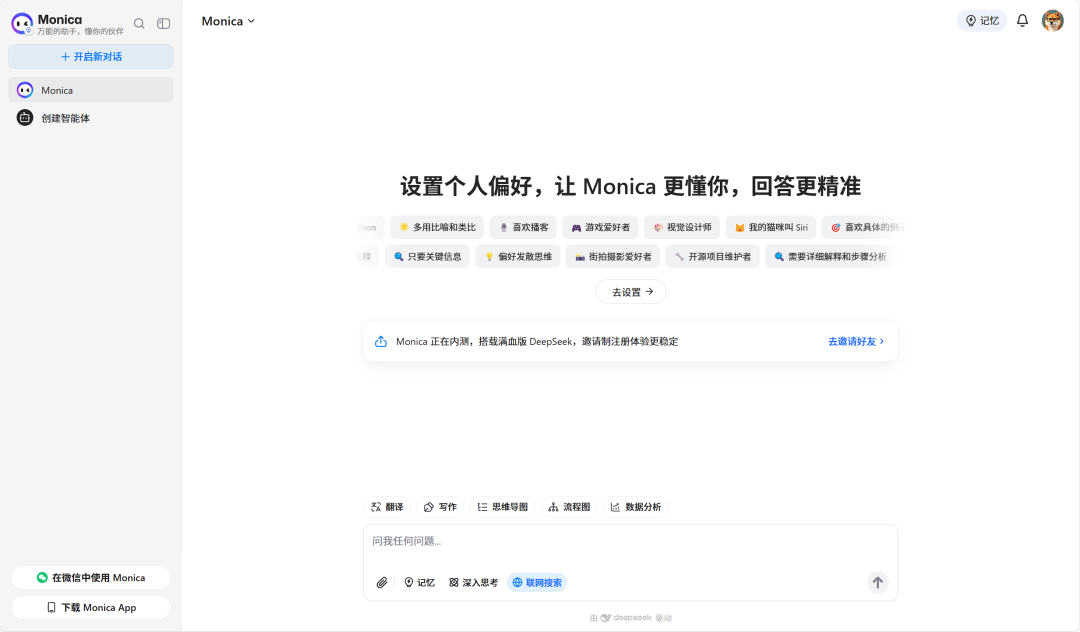Click 下载 Monica App button
The image size is (1080, 632).
coord(91,607)
